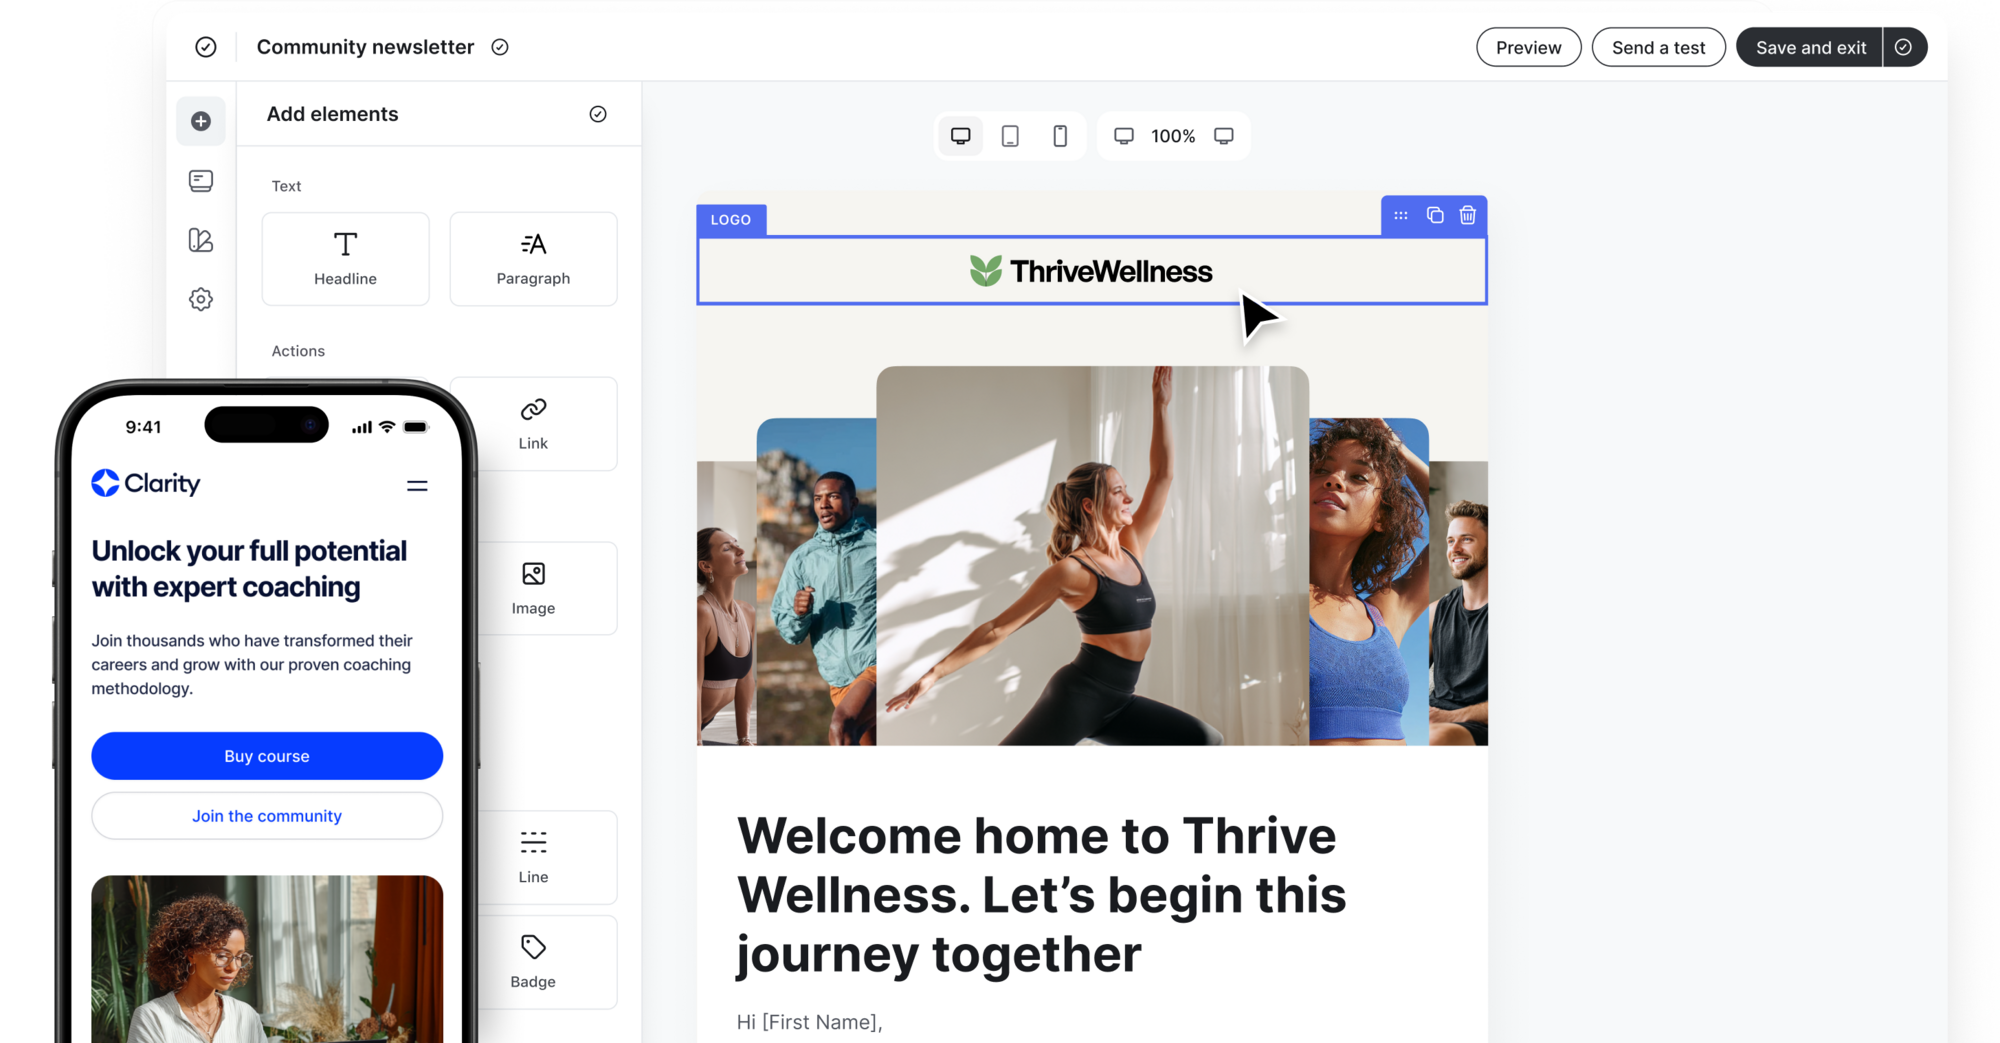Click the icon next to Community newsletter title
This screenshot has width=2000, height=1043.
click(500, 47)
